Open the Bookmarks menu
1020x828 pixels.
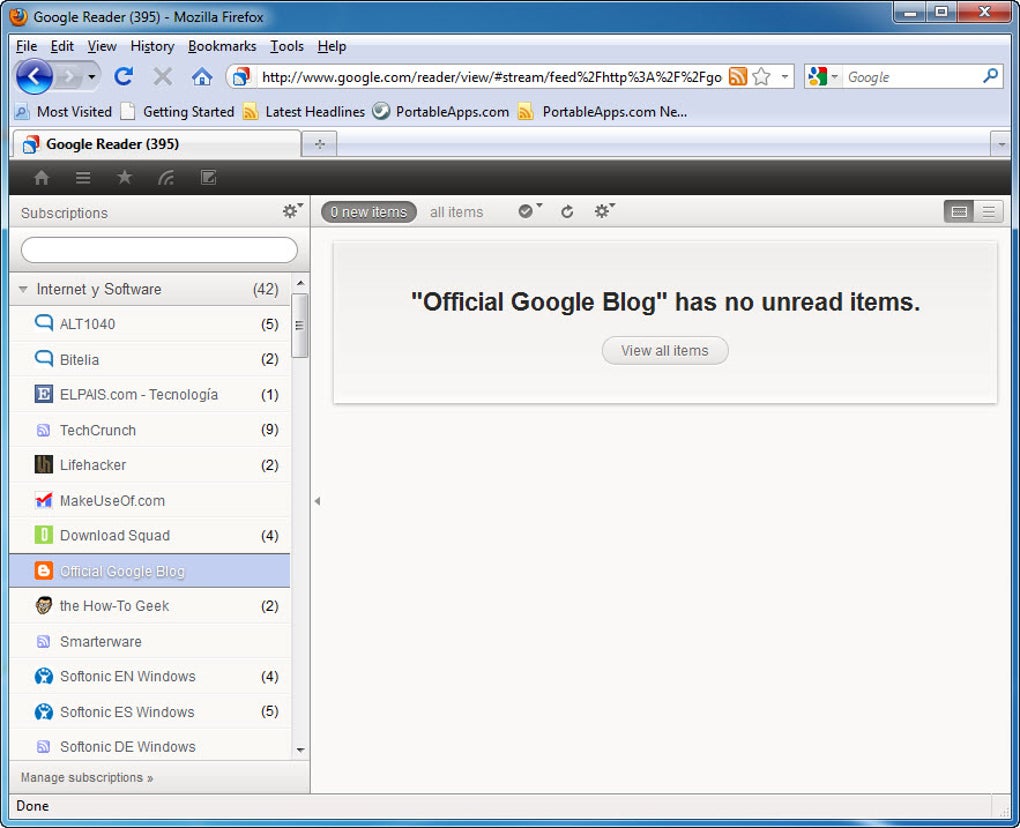click(x=222, y=46)
